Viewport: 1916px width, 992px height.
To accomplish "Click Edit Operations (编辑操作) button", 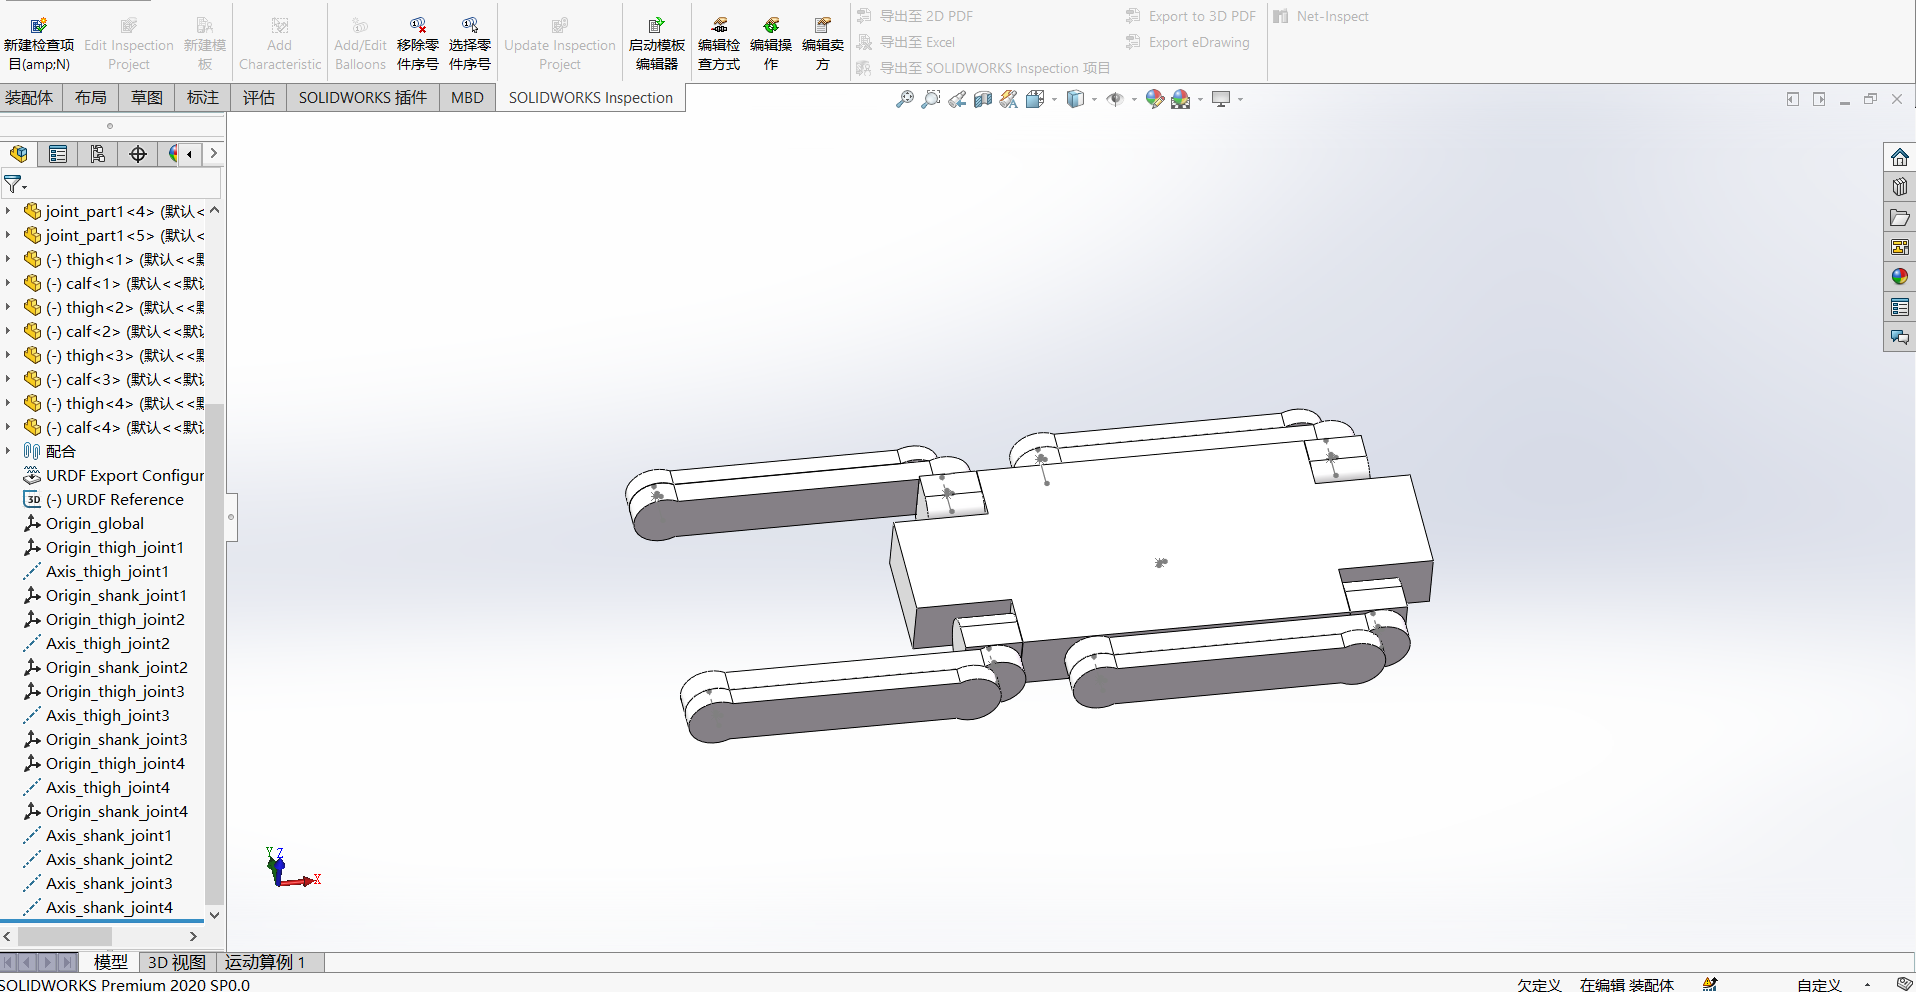I will tap(771, 45).
